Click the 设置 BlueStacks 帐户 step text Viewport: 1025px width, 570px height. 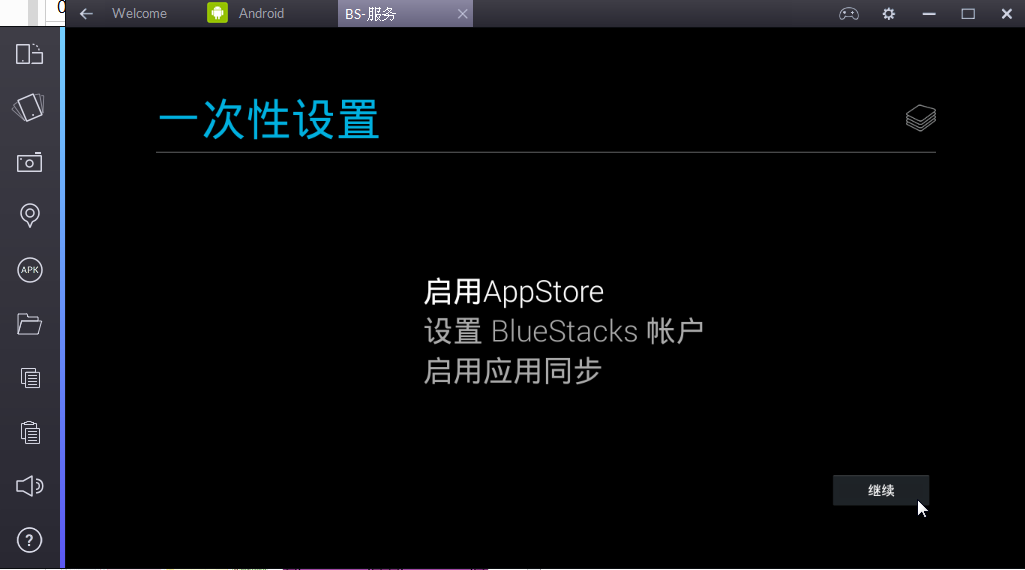(563, 331)
